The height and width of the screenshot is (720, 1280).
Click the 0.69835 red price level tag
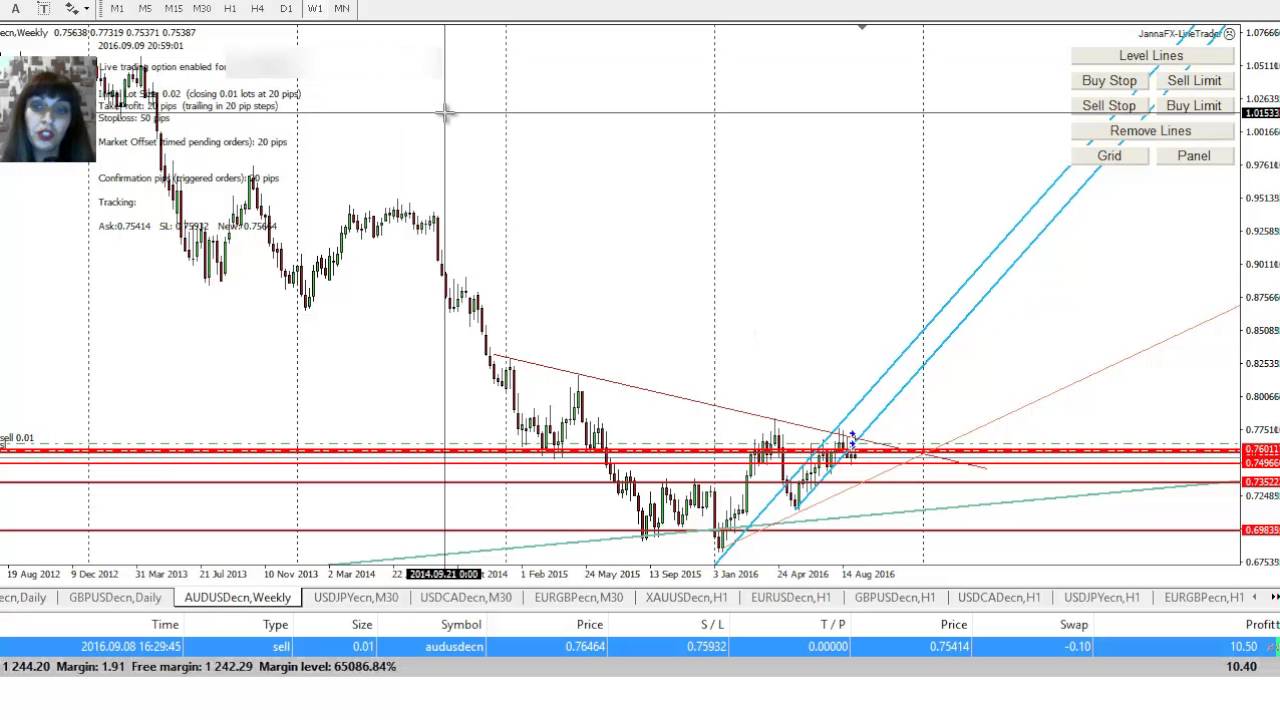1261,530
